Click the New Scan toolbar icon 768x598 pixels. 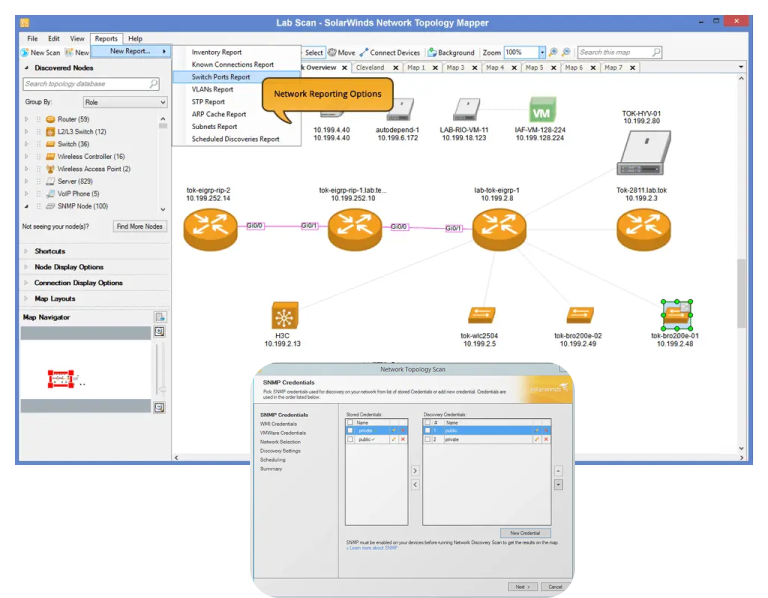click(x=24, y=52)
